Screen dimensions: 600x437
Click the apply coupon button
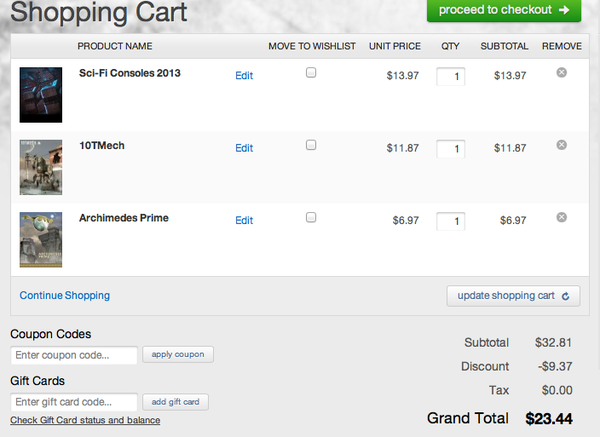pyautogui.click(x=178, y=354)
